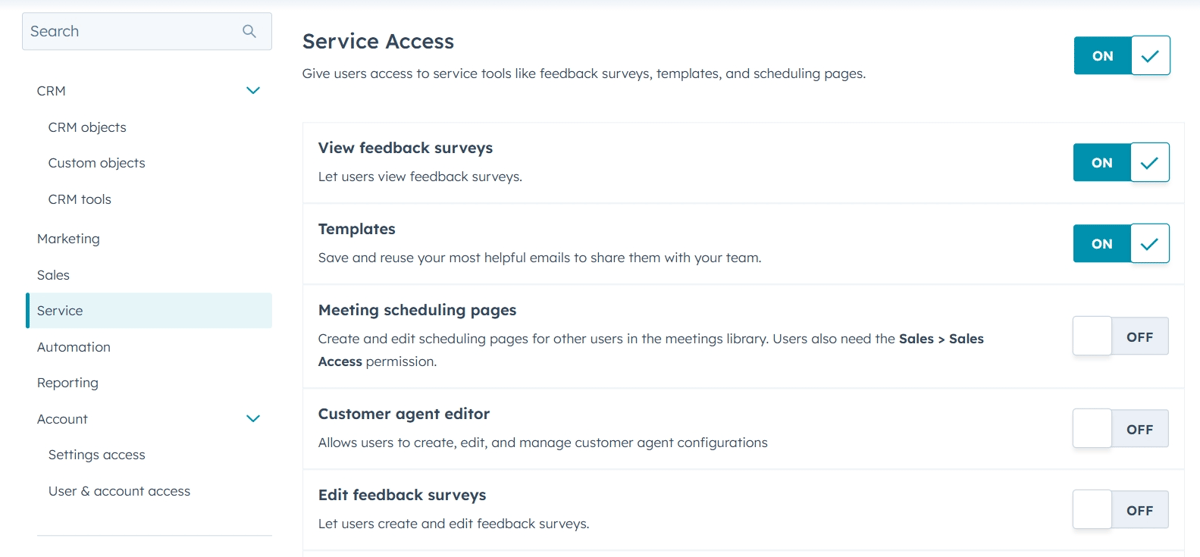Open the Automation section

coord(74,347)
